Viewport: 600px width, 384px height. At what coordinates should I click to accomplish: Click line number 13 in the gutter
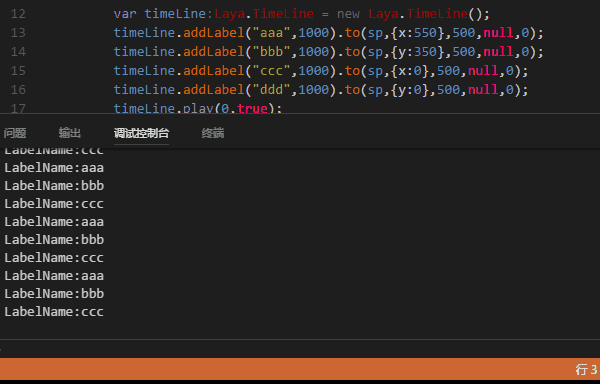pos(18,33)
